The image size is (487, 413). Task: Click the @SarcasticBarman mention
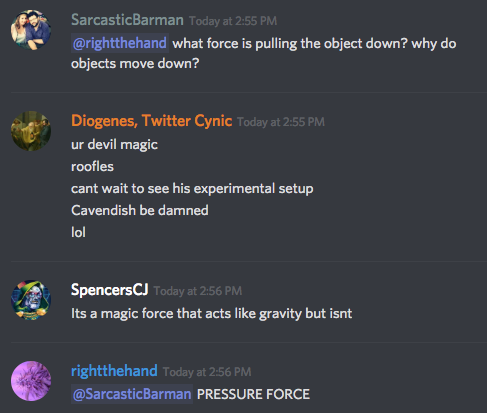132,394
